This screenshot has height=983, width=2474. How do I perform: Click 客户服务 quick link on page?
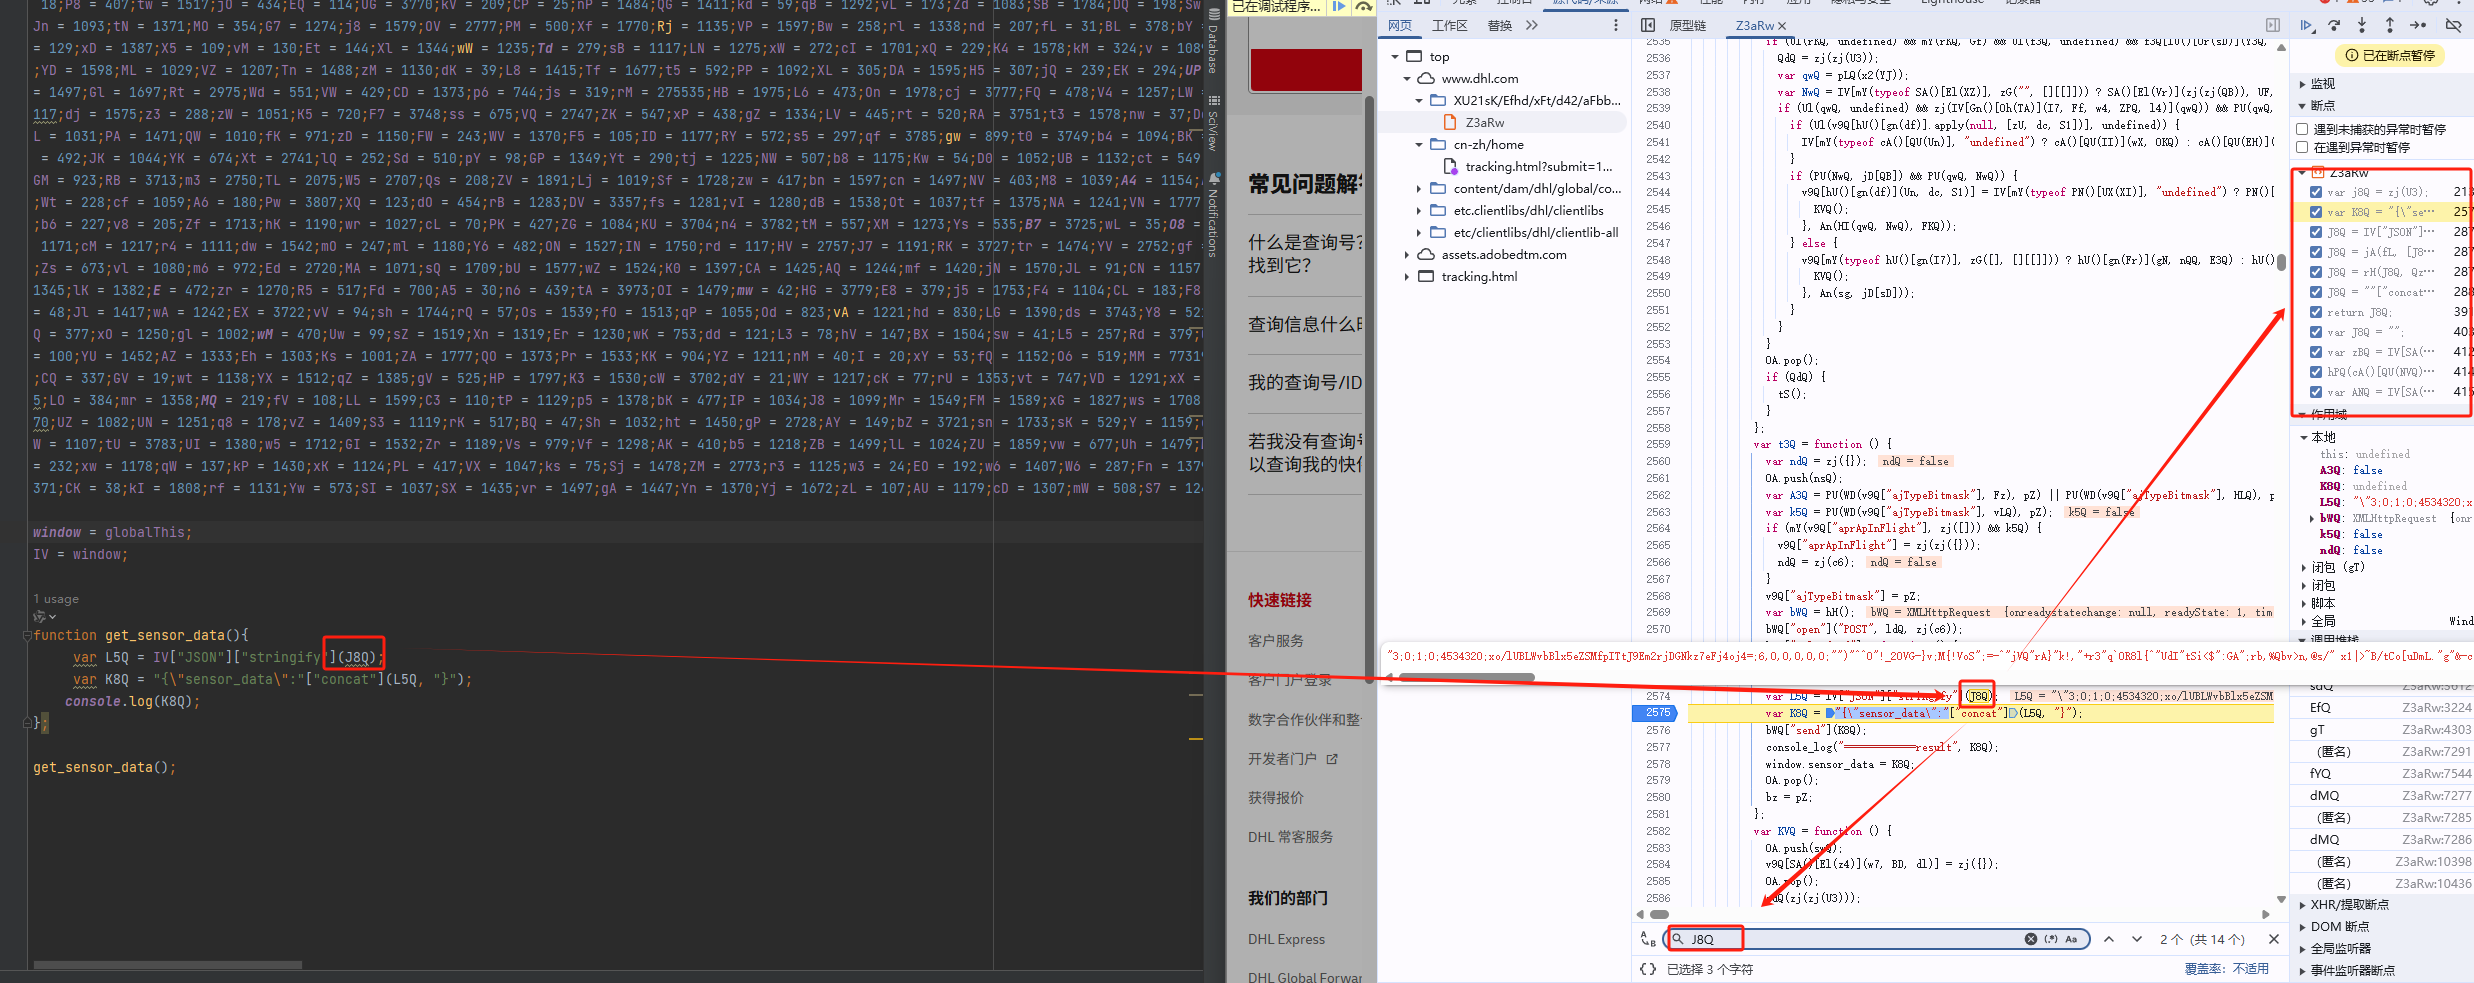coord(1276,640)
